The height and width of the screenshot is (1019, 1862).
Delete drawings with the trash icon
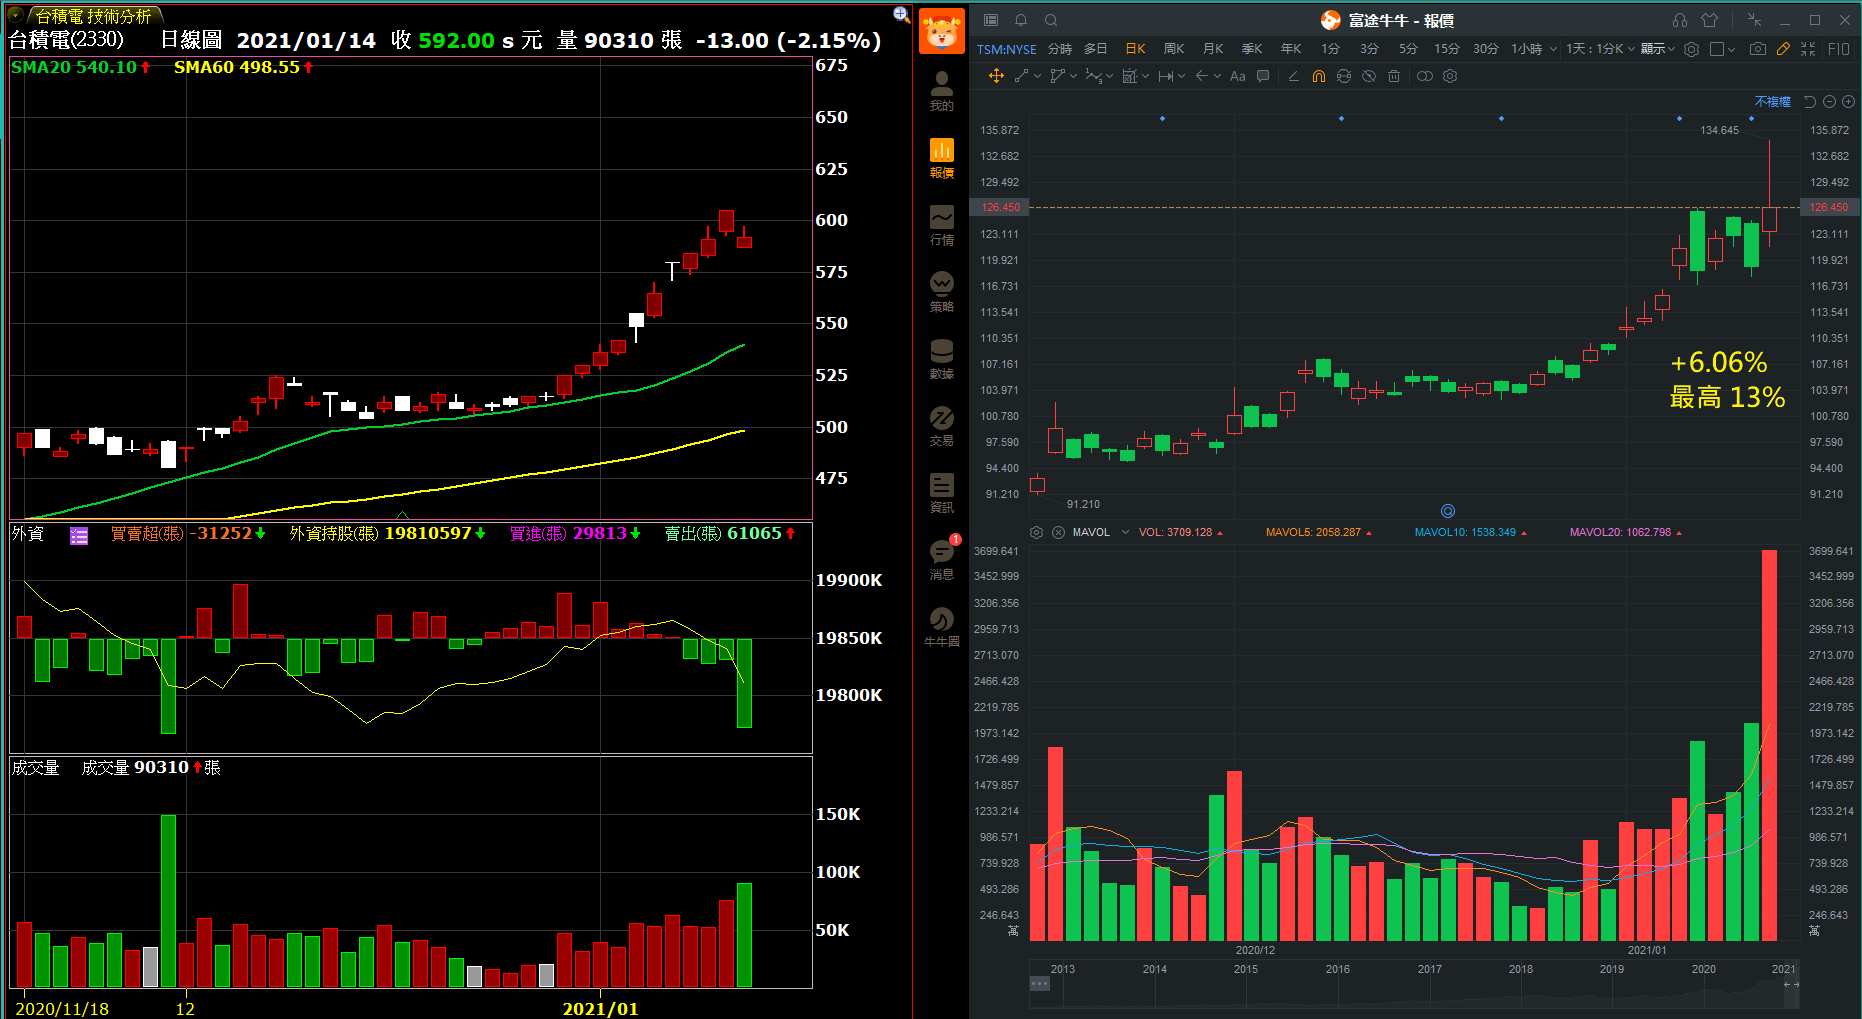coord(1394,76)
